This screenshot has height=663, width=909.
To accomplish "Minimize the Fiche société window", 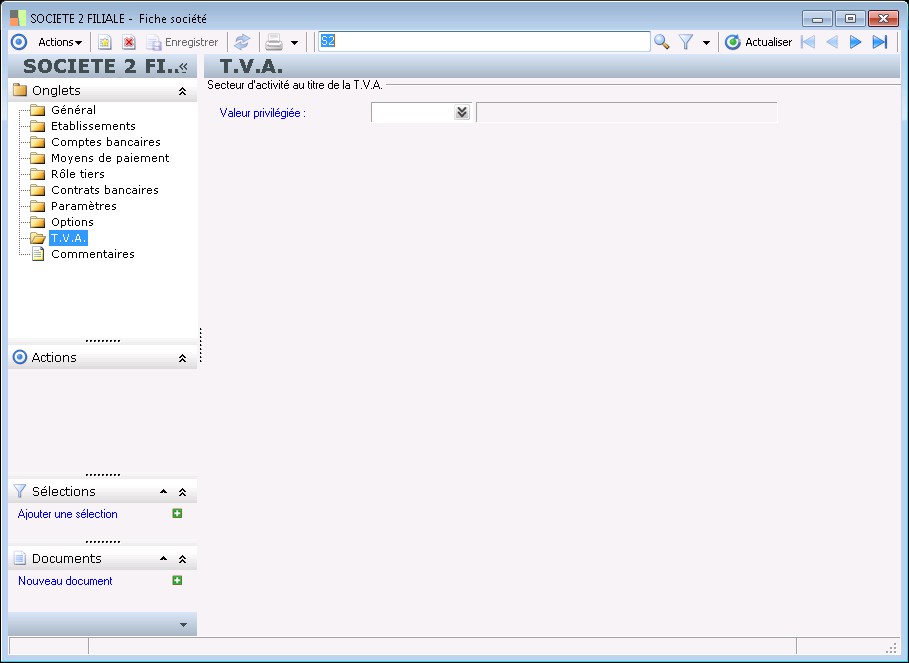I will (x=817, y=19).
